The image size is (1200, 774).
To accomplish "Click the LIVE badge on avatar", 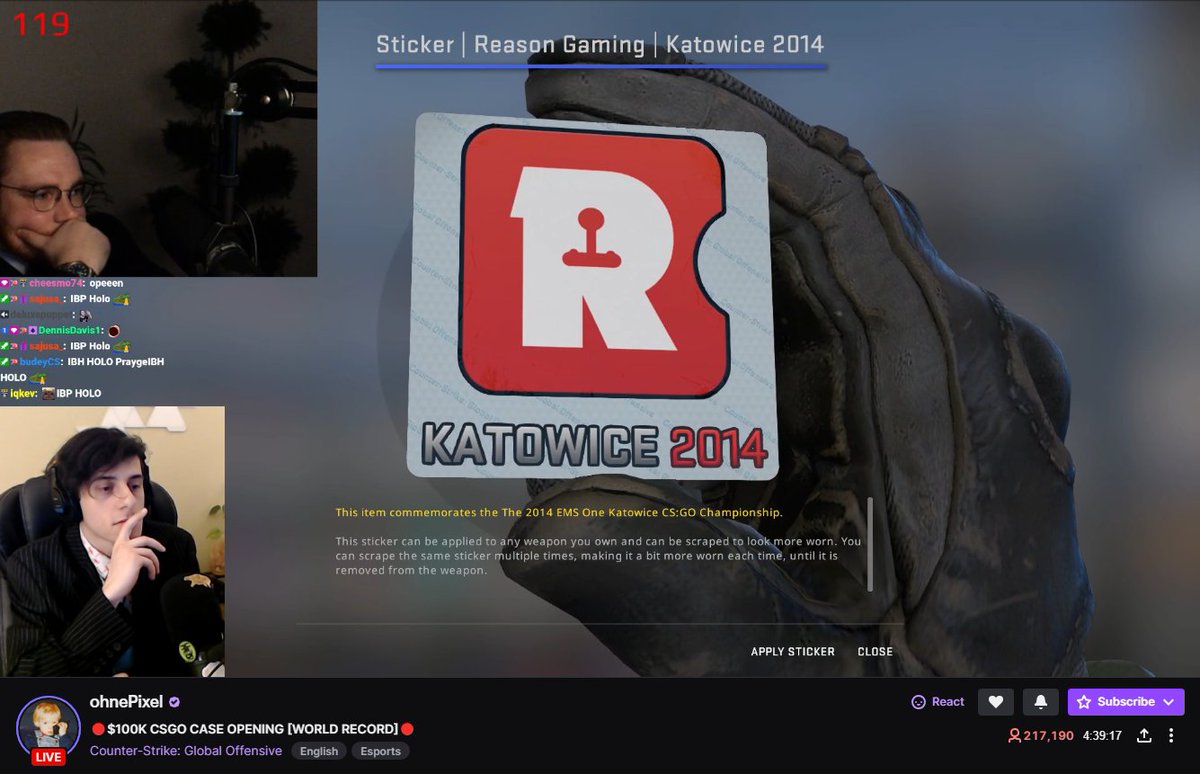I will point(48,757).
